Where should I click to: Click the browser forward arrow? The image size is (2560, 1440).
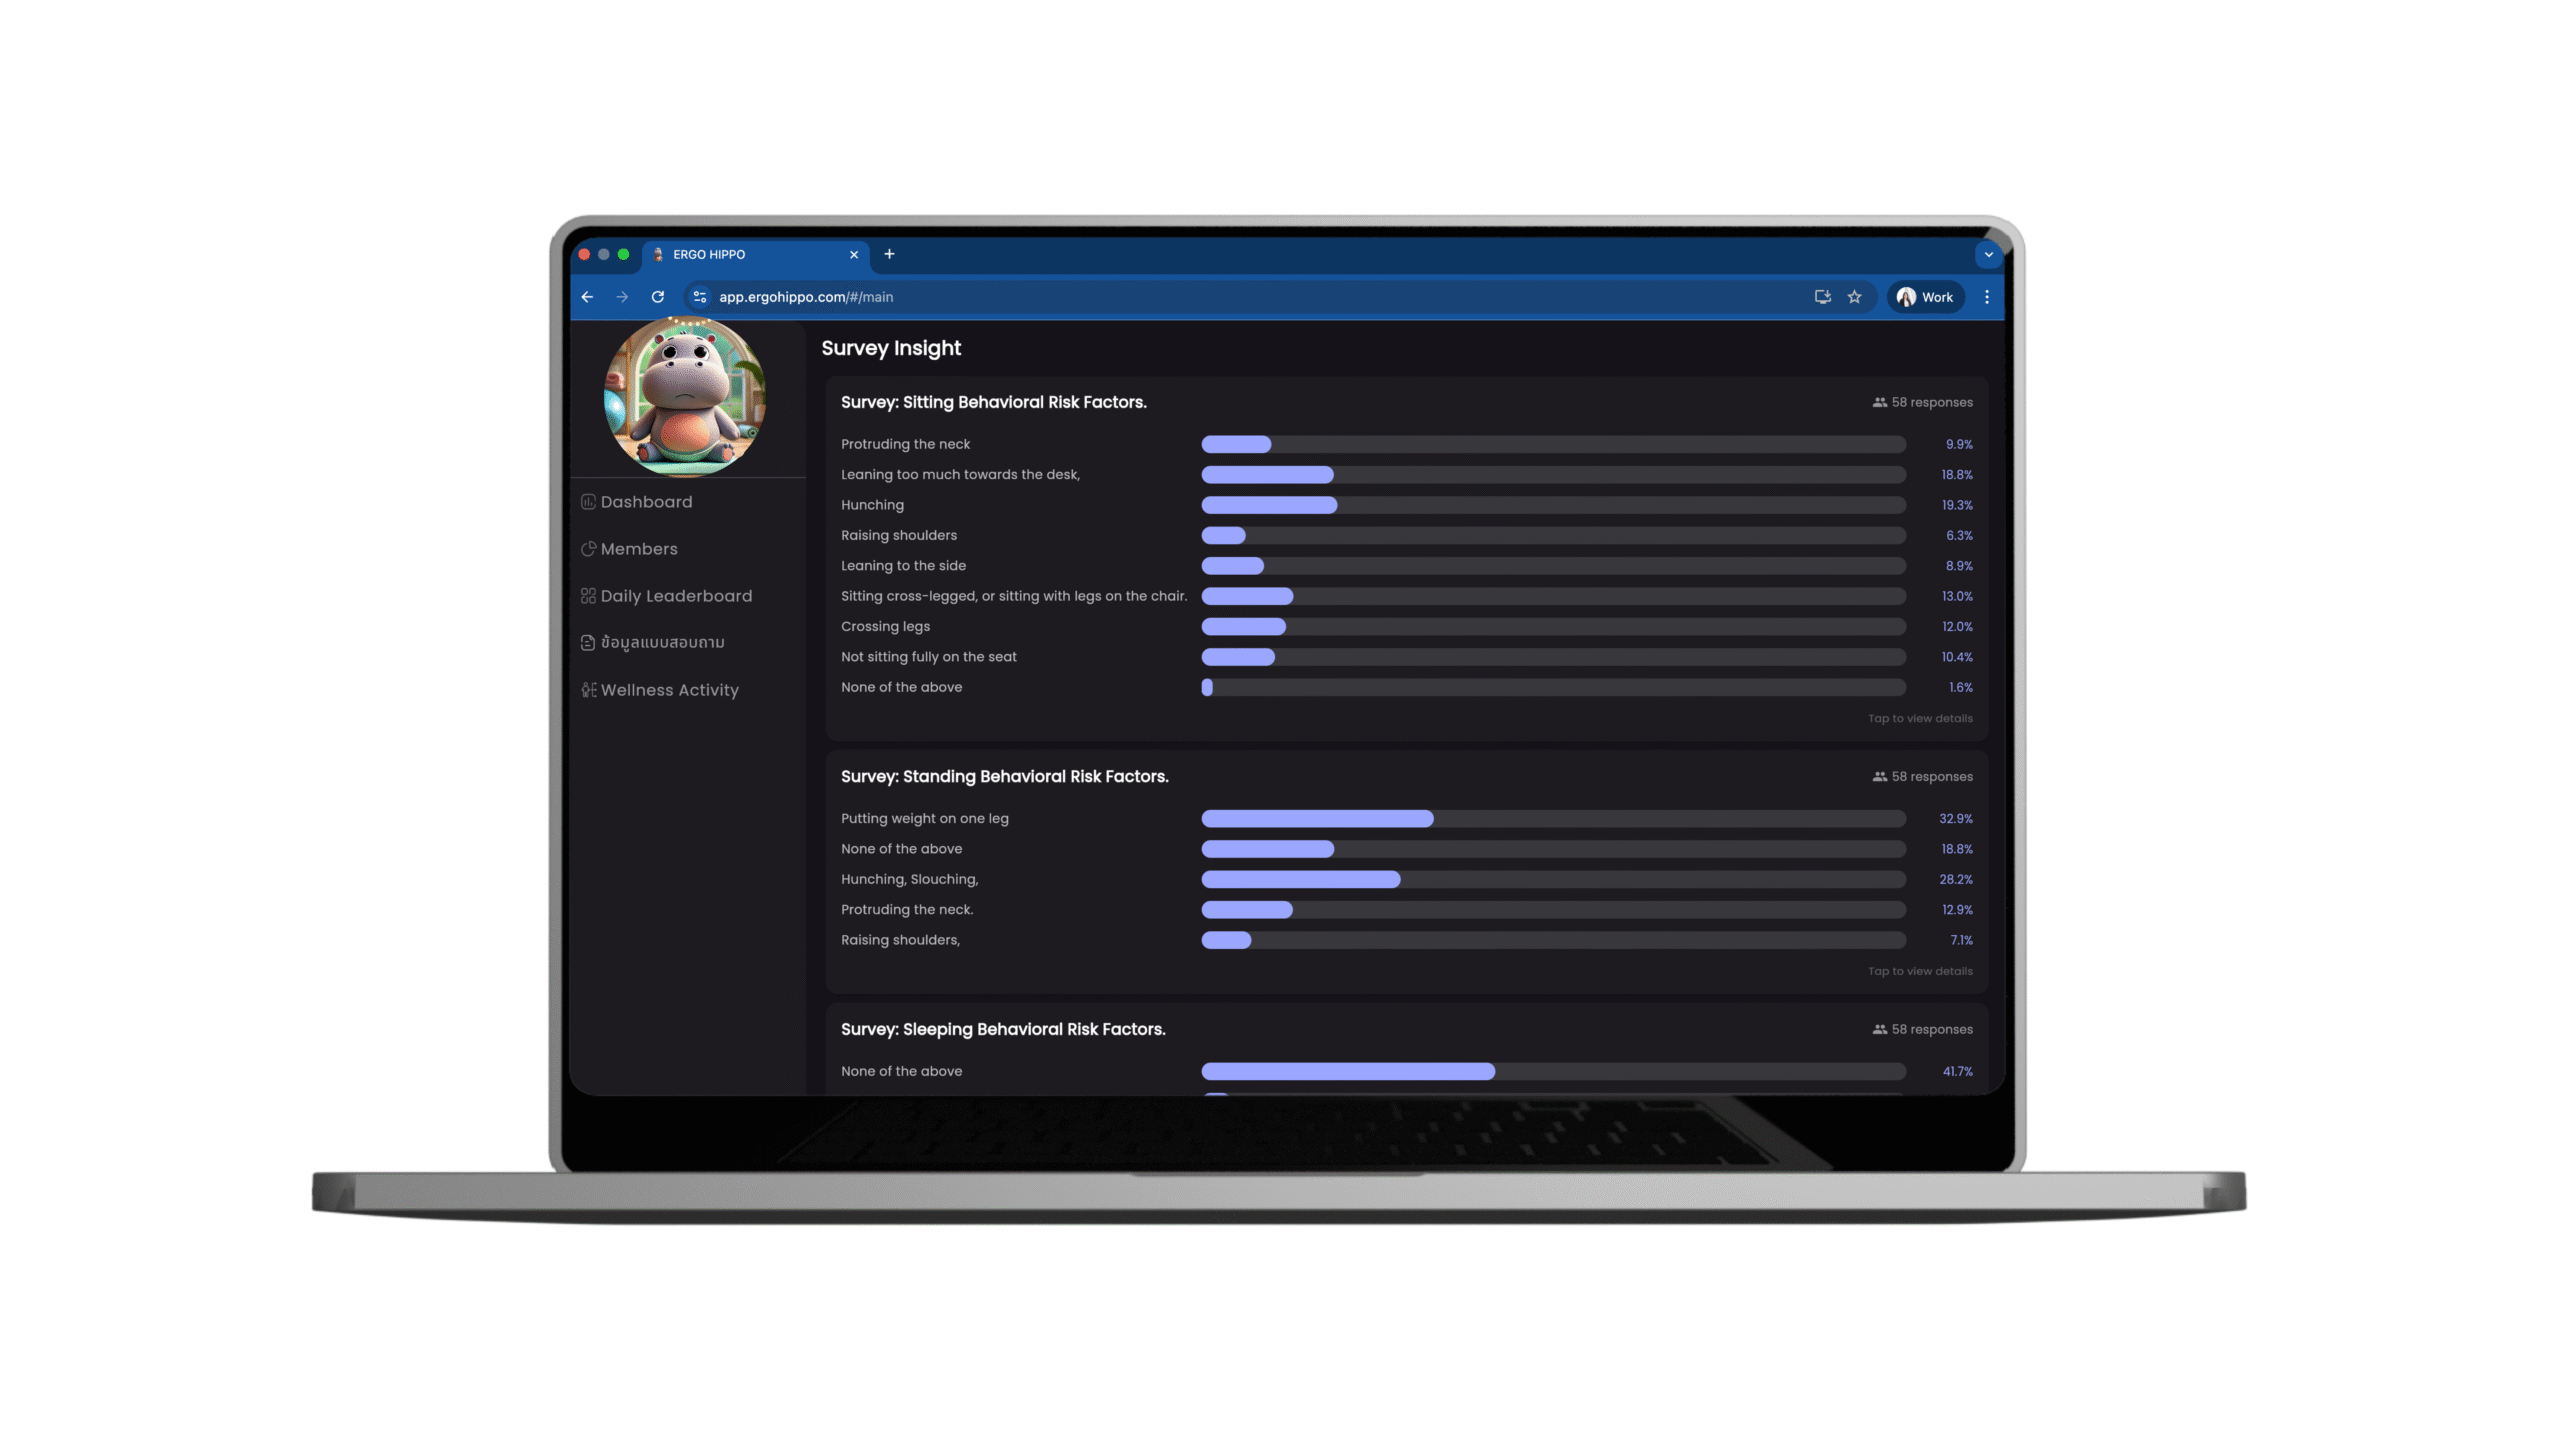622,297
